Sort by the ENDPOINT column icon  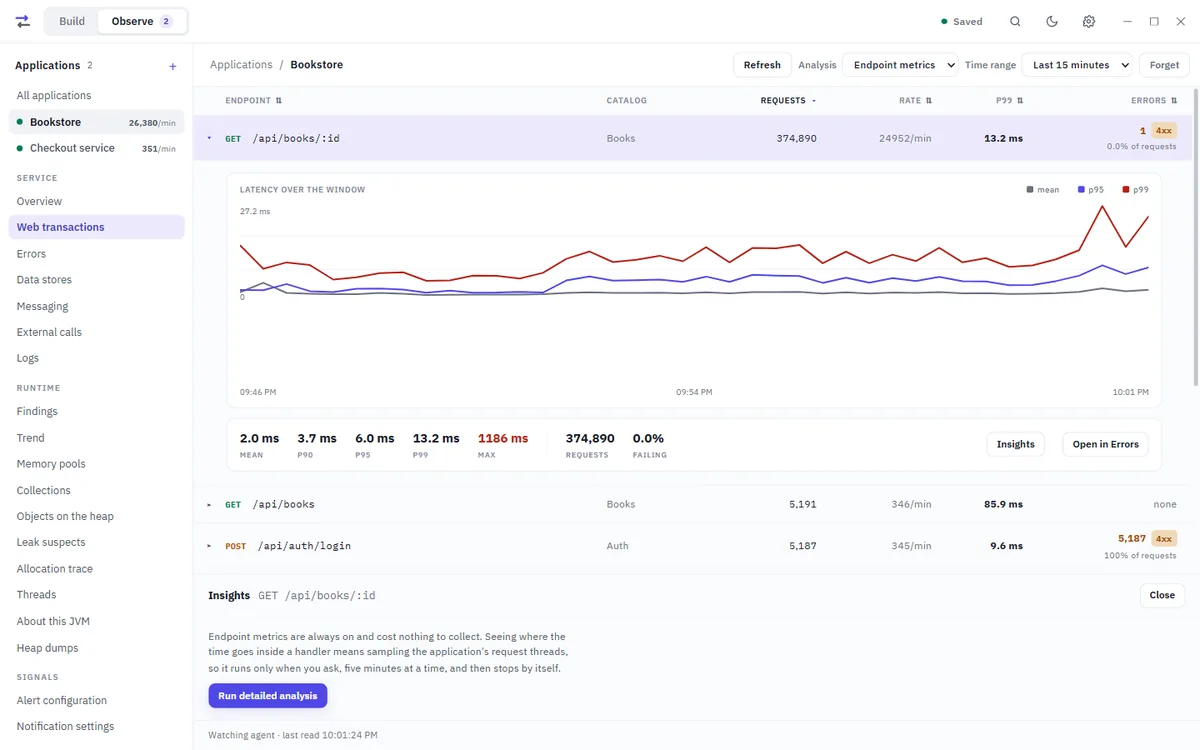[279, 100]
